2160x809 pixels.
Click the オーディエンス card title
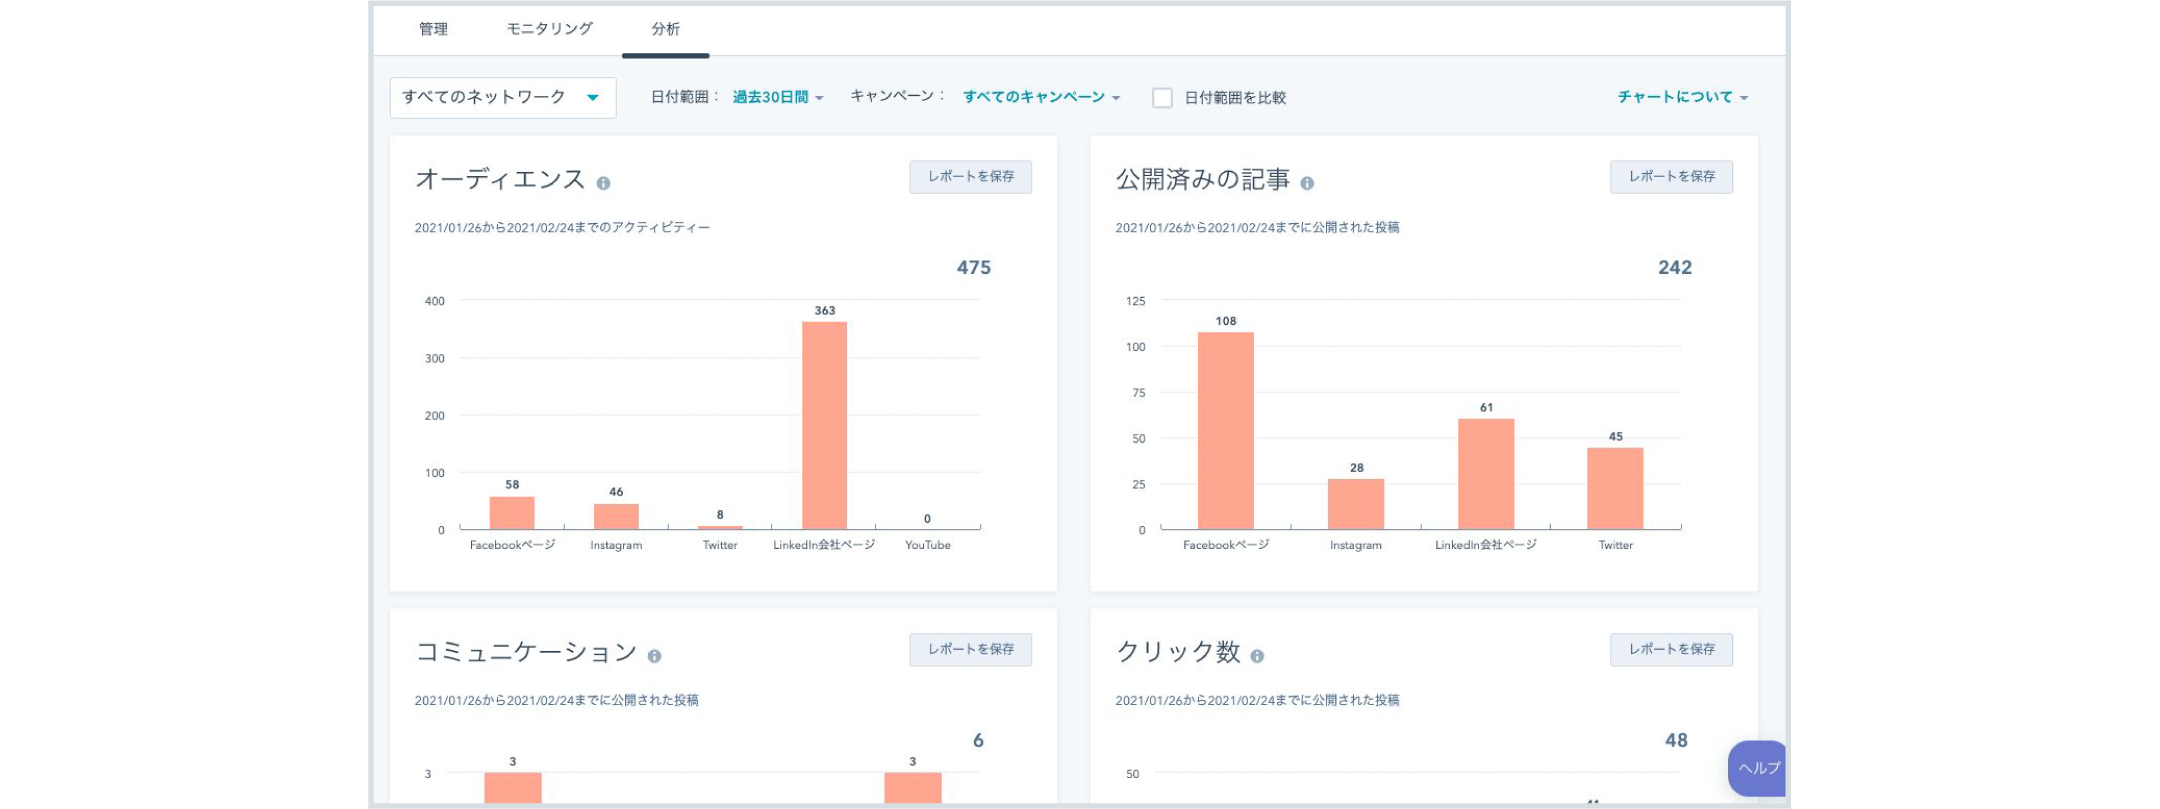[x=500, y=179]
